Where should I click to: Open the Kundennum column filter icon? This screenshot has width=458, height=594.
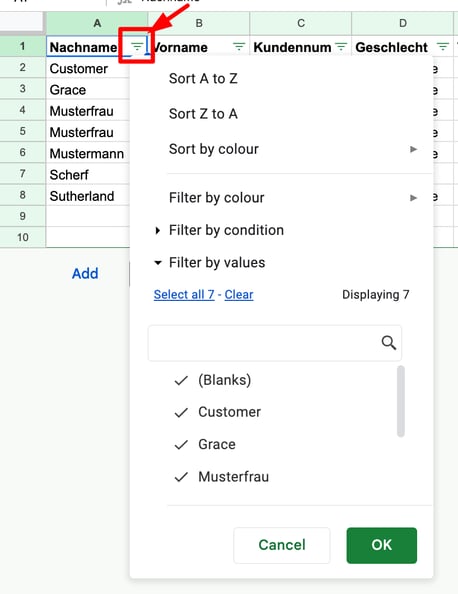pyautogui.click(x=341, y=47)
